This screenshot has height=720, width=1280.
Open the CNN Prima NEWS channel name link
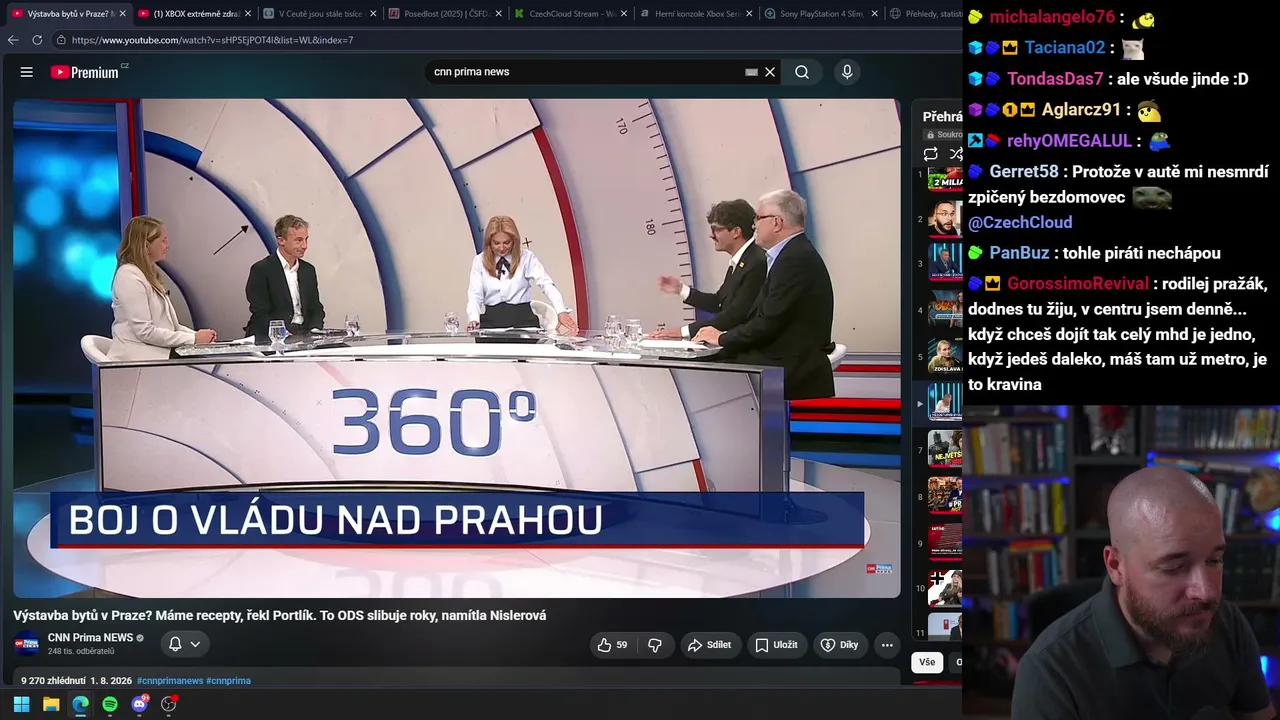pos(90,638)
